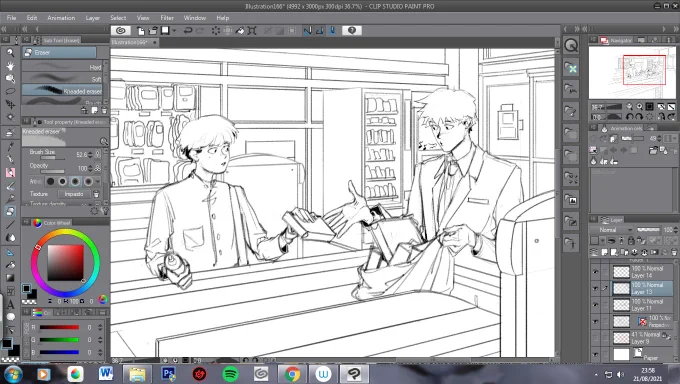The width and height of the screenshot is (680, 384).
Task: Open Animation menu
Action: 61,18
